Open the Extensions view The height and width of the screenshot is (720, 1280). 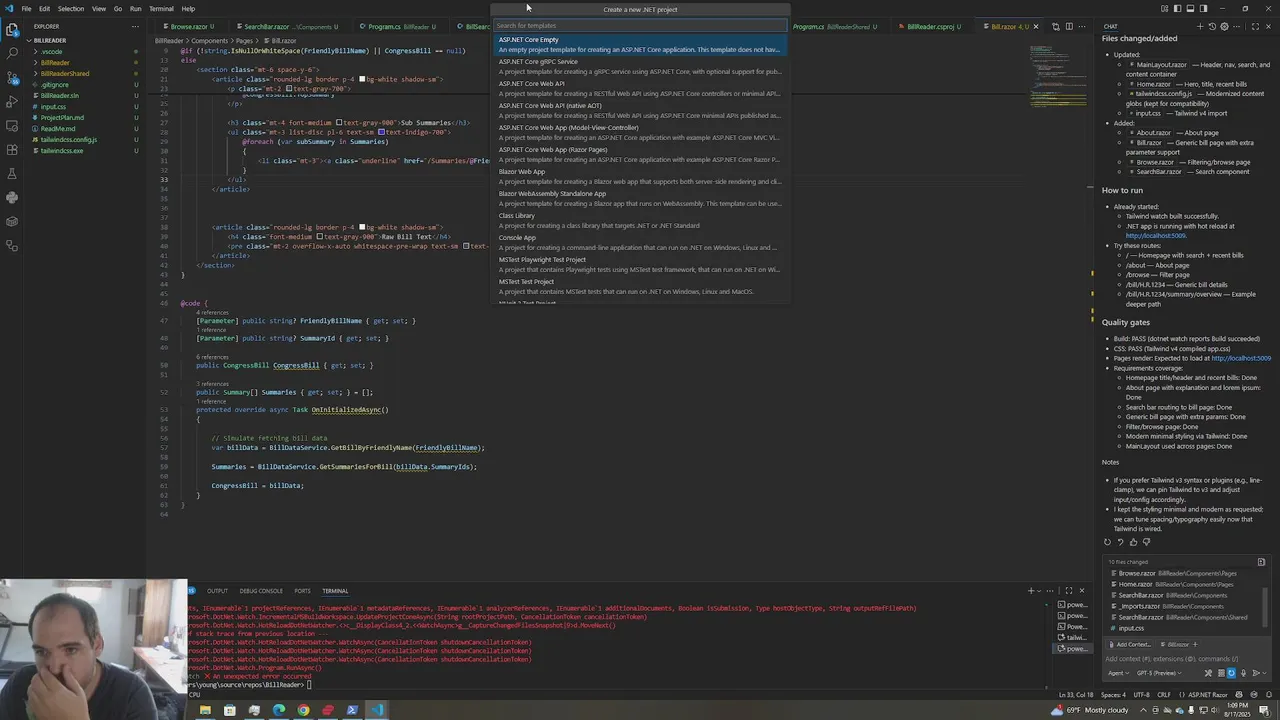point(12,149)
